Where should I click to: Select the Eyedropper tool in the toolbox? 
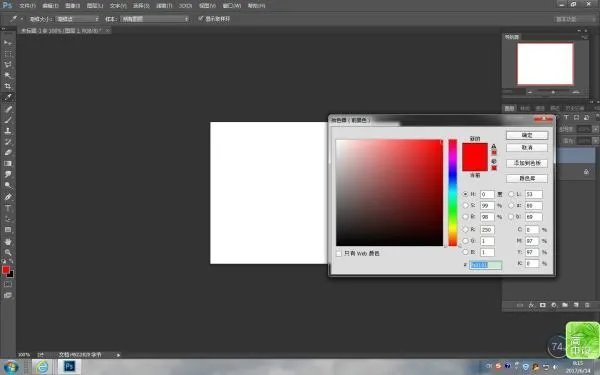click(8, 97)
